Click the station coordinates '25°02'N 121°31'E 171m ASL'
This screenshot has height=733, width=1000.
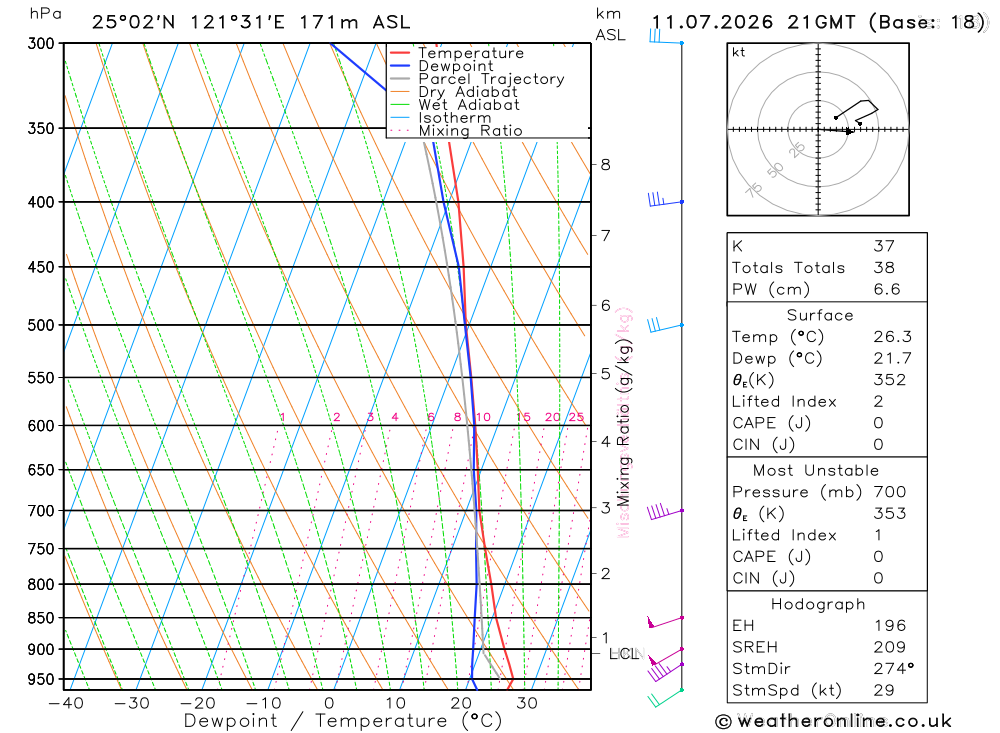pyautogui.click(x=251, y=22)
